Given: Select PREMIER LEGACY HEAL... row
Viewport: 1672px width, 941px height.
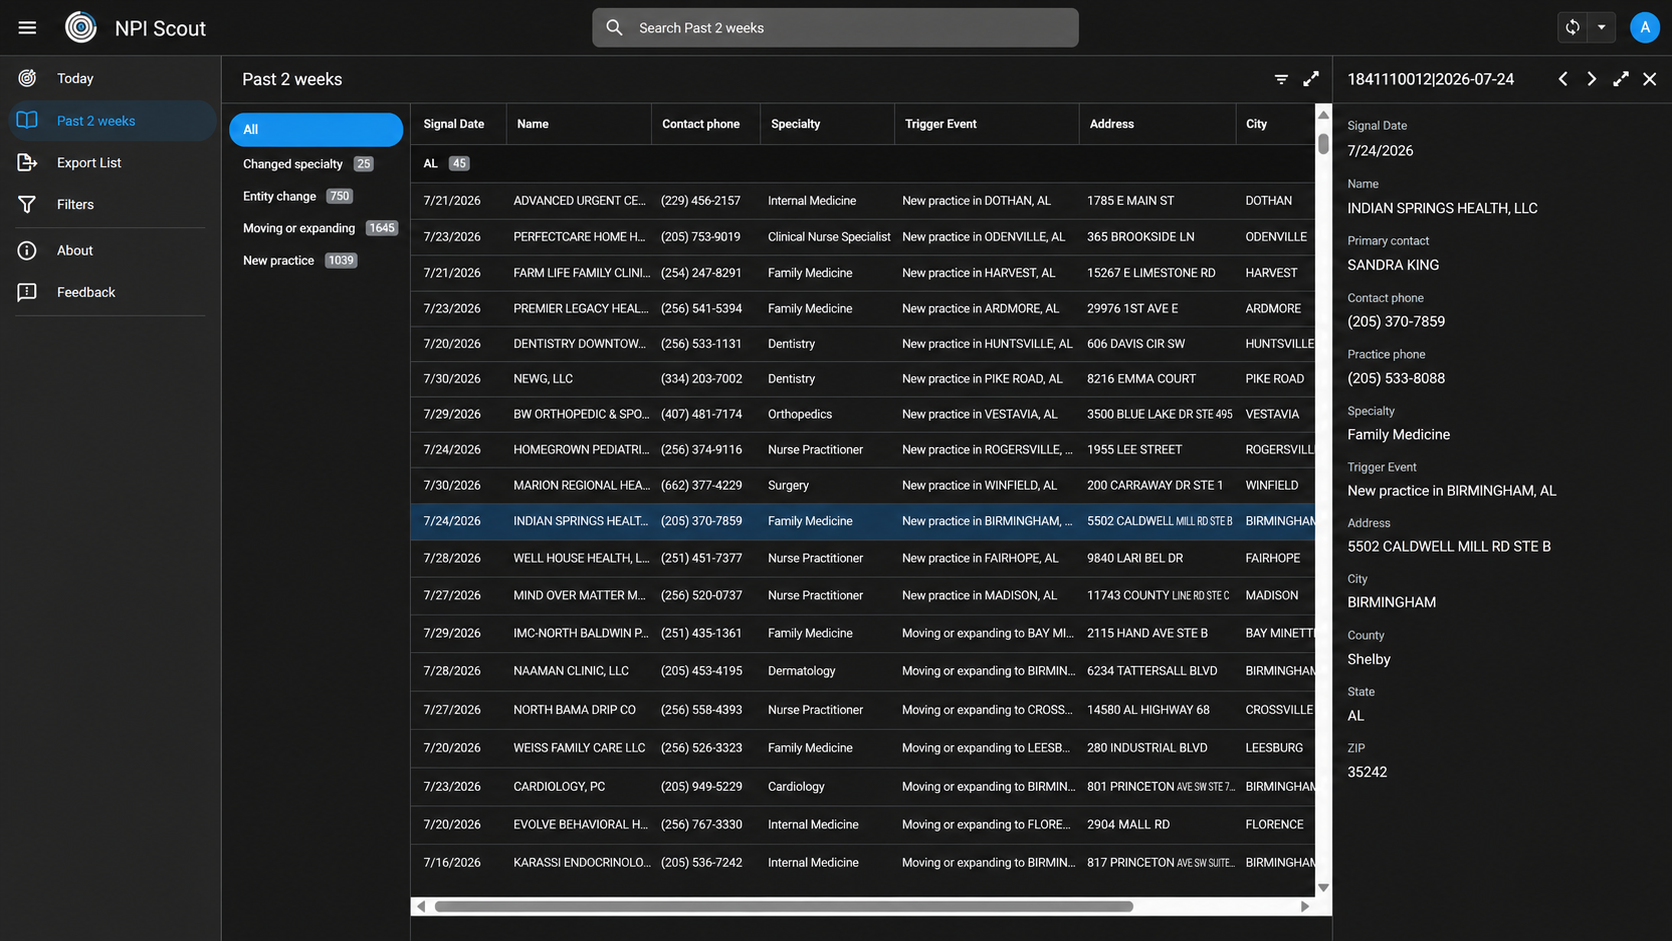Looking at the screenshot, I should pos(863,309).
